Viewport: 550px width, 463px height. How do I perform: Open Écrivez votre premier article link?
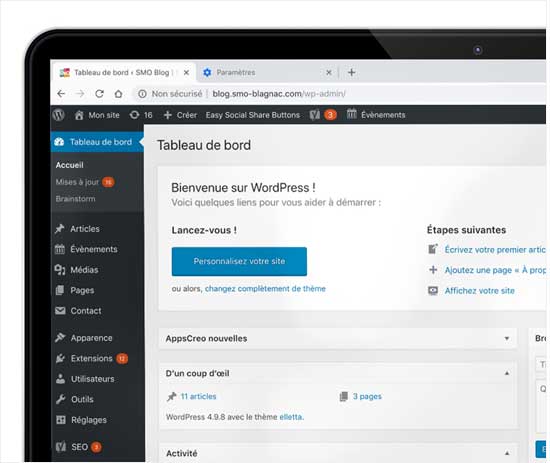point(495,249)
